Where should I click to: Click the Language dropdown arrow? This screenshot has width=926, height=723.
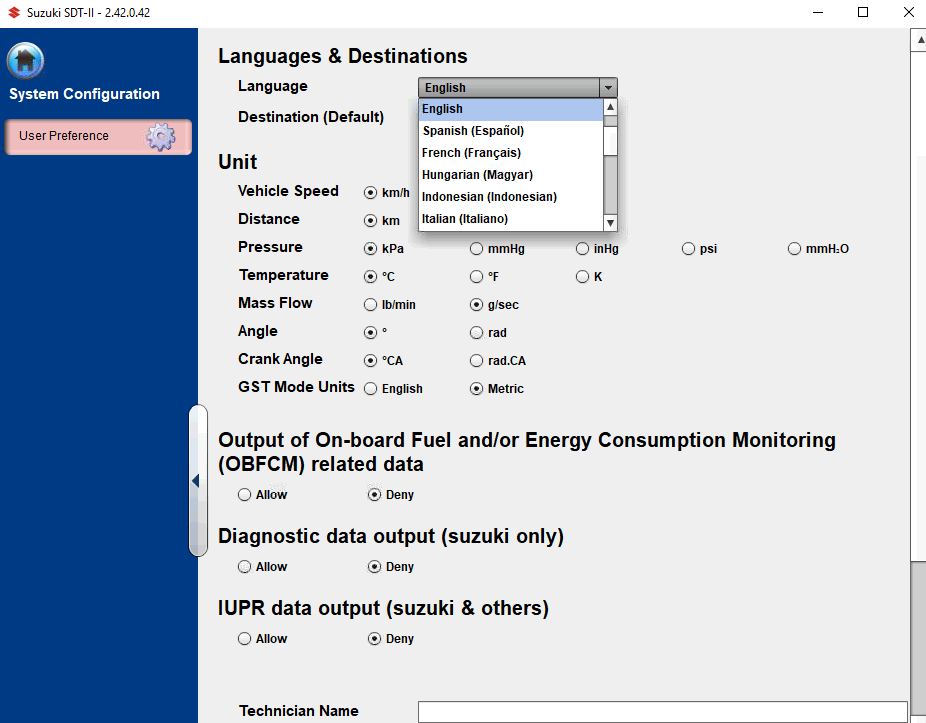pos(608,88)
